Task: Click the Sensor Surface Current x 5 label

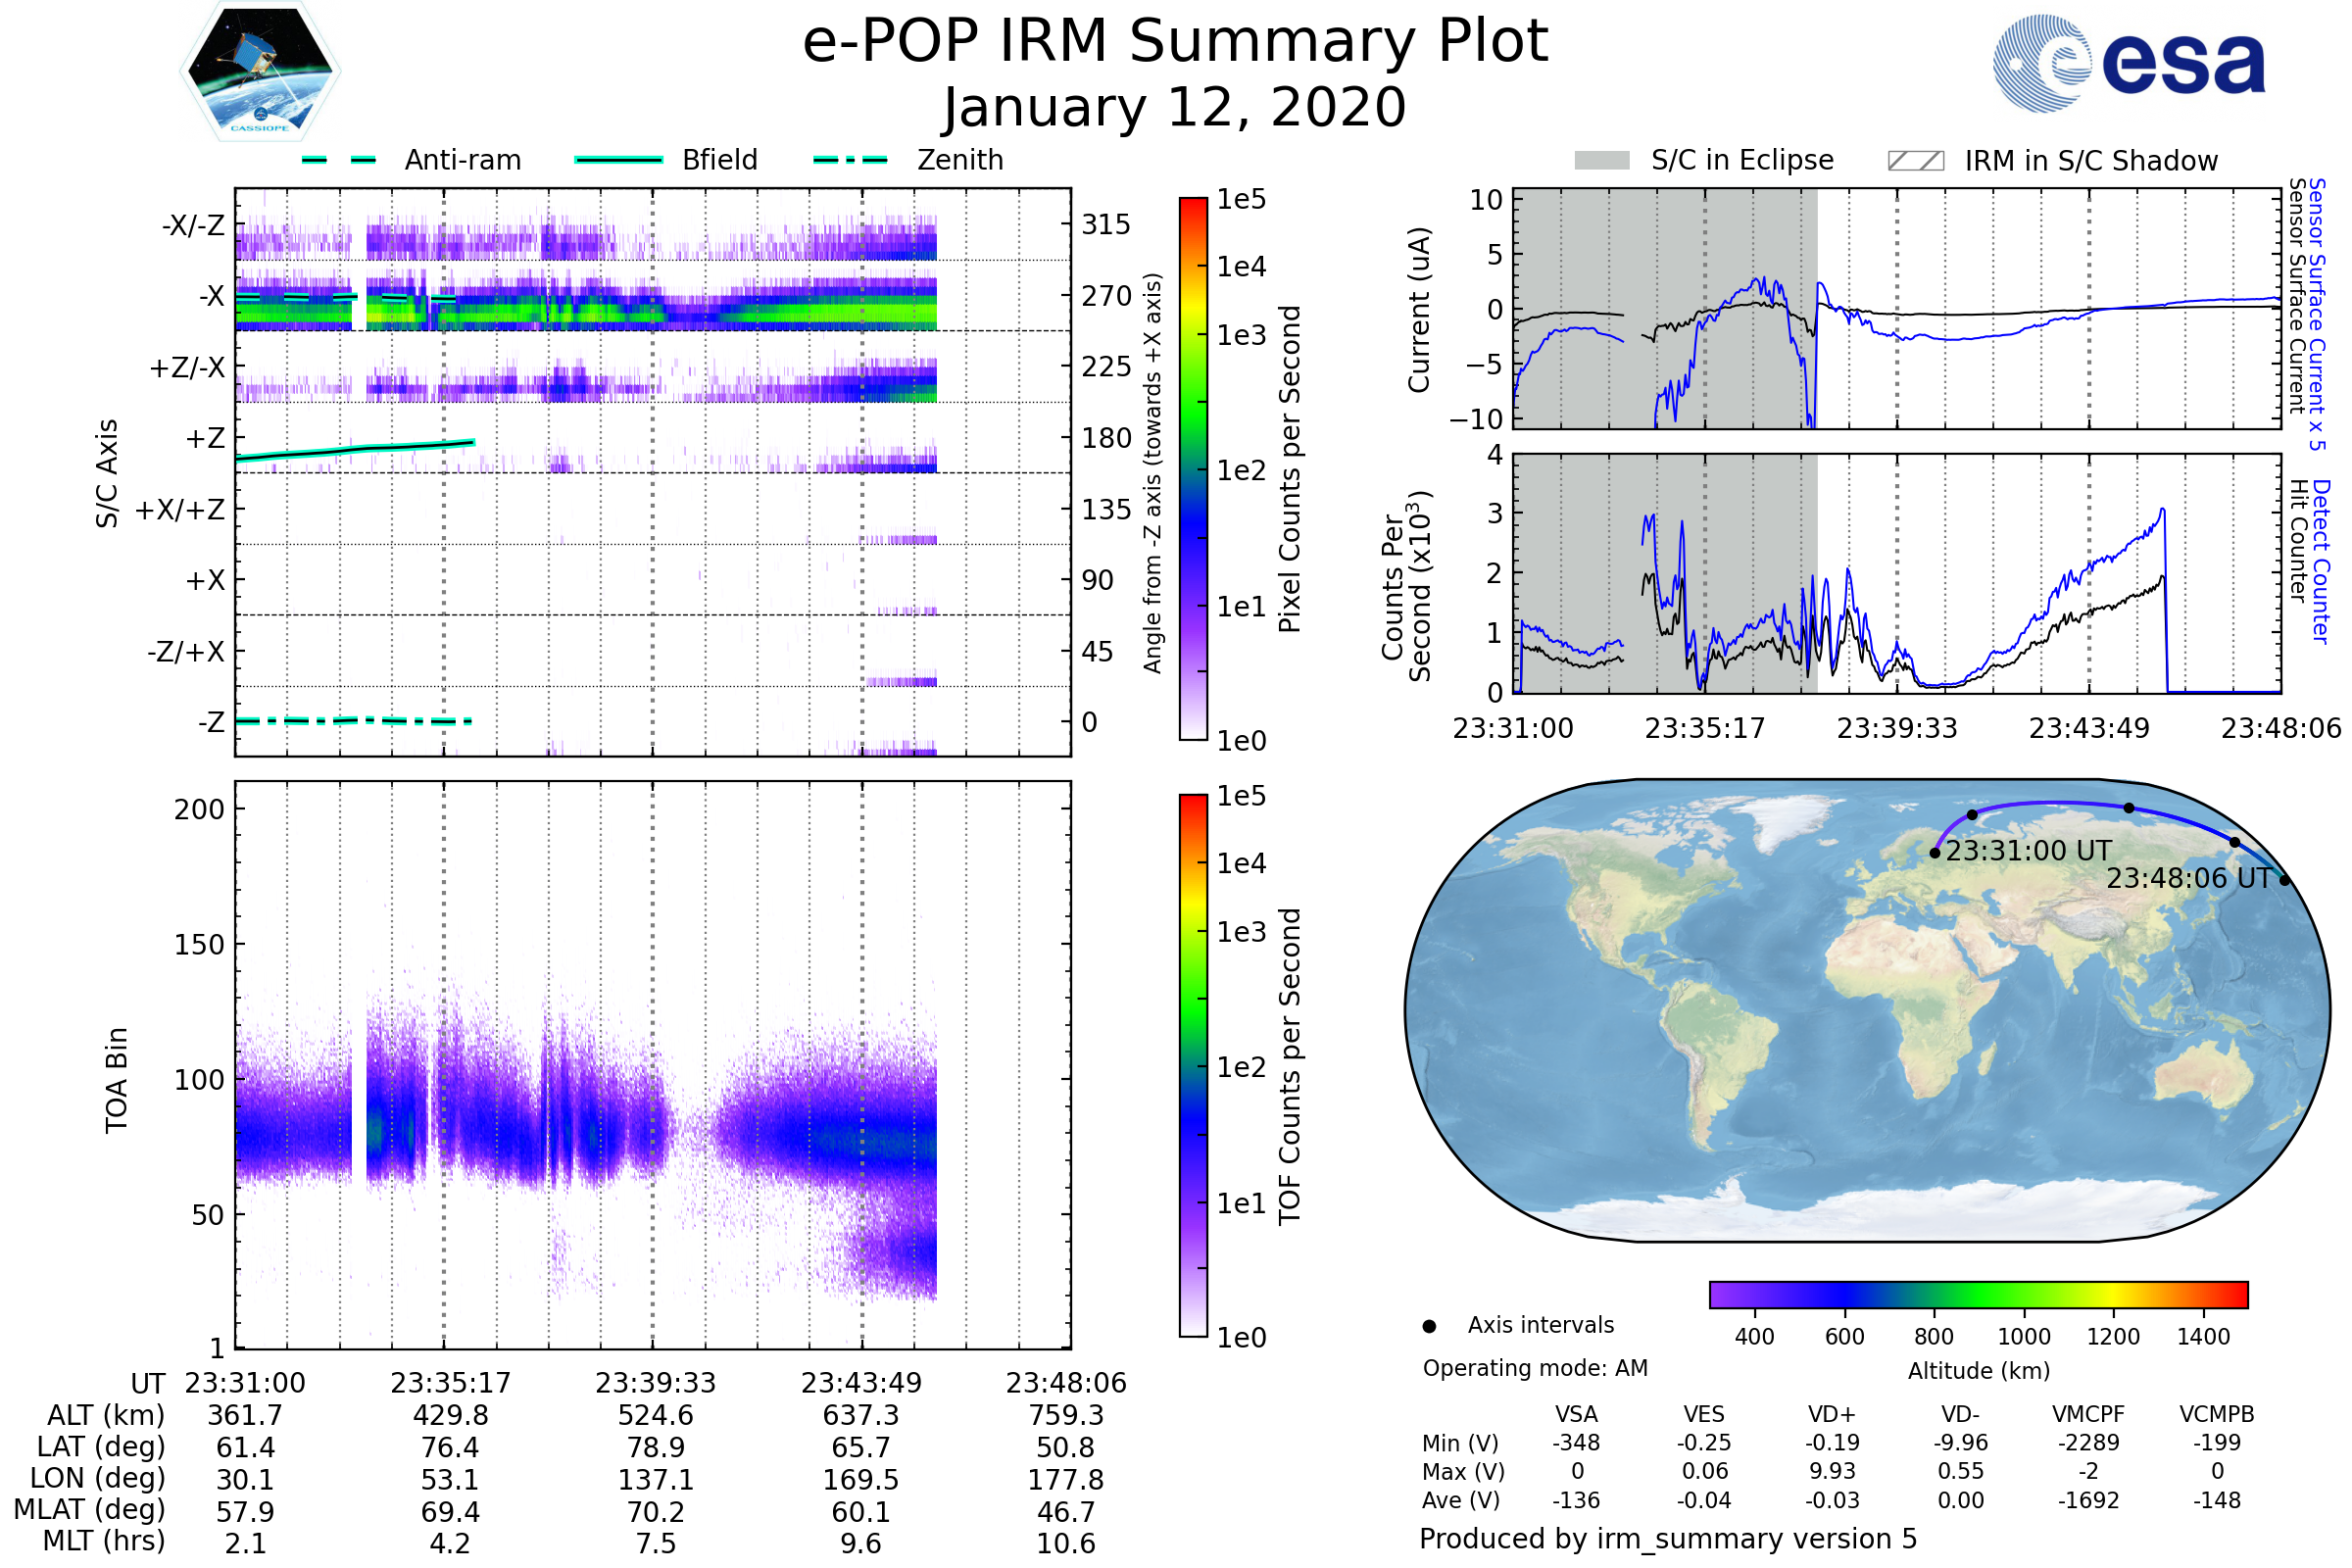Action: coord(2316,314)
